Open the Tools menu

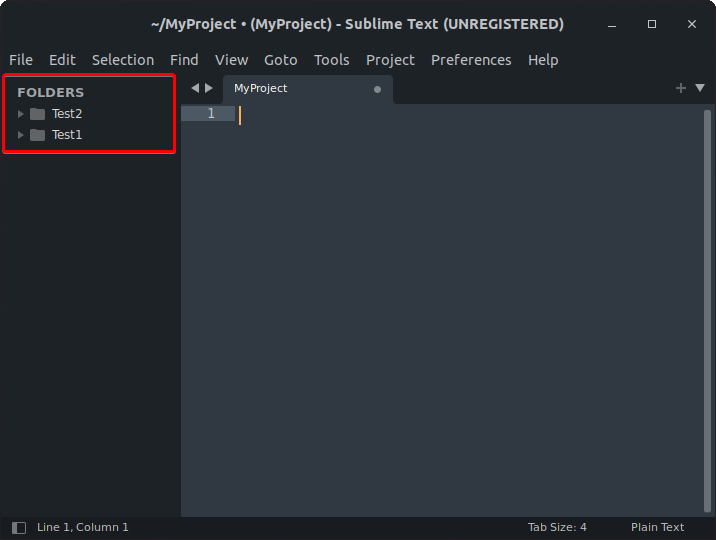click(x=332, y=60)
